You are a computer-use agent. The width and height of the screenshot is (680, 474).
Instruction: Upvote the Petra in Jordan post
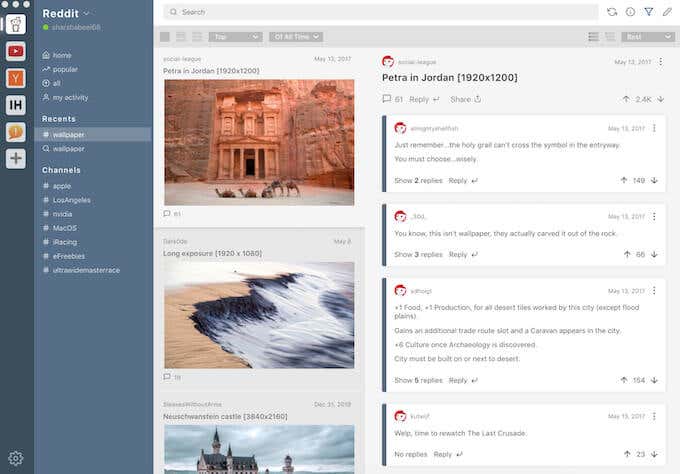point(626,99)
